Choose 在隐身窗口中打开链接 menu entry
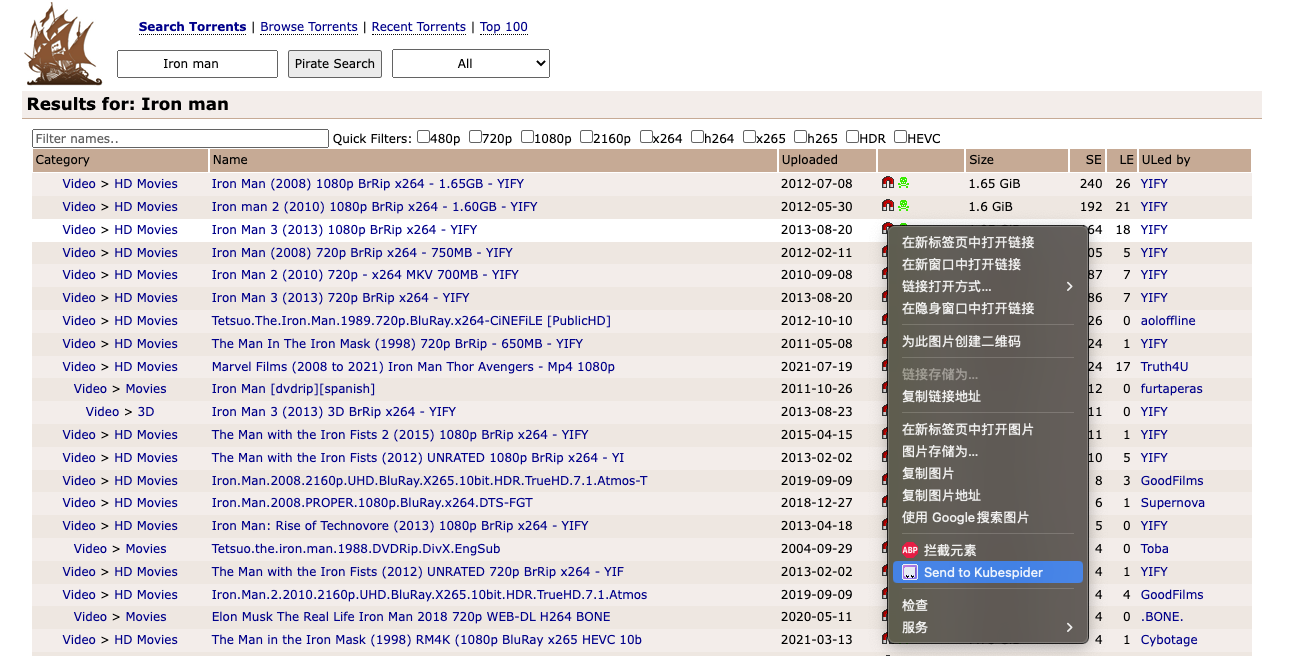1299x656 pixels. (x=986, y=308)
